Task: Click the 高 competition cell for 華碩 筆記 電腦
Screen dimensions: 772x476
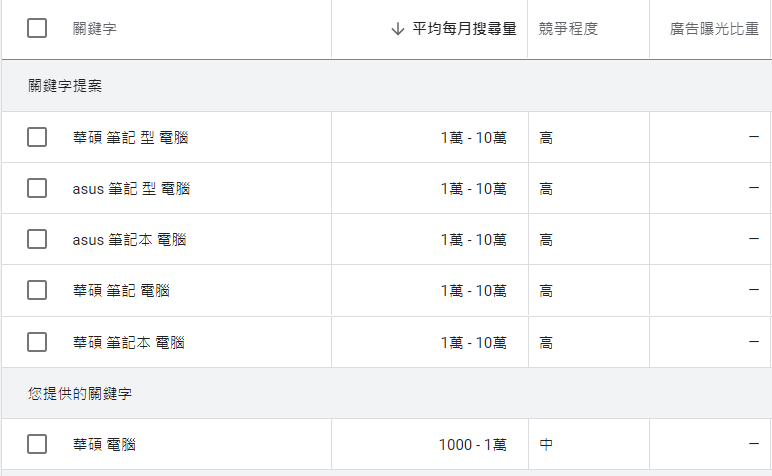Action: (x=546, y=290)
